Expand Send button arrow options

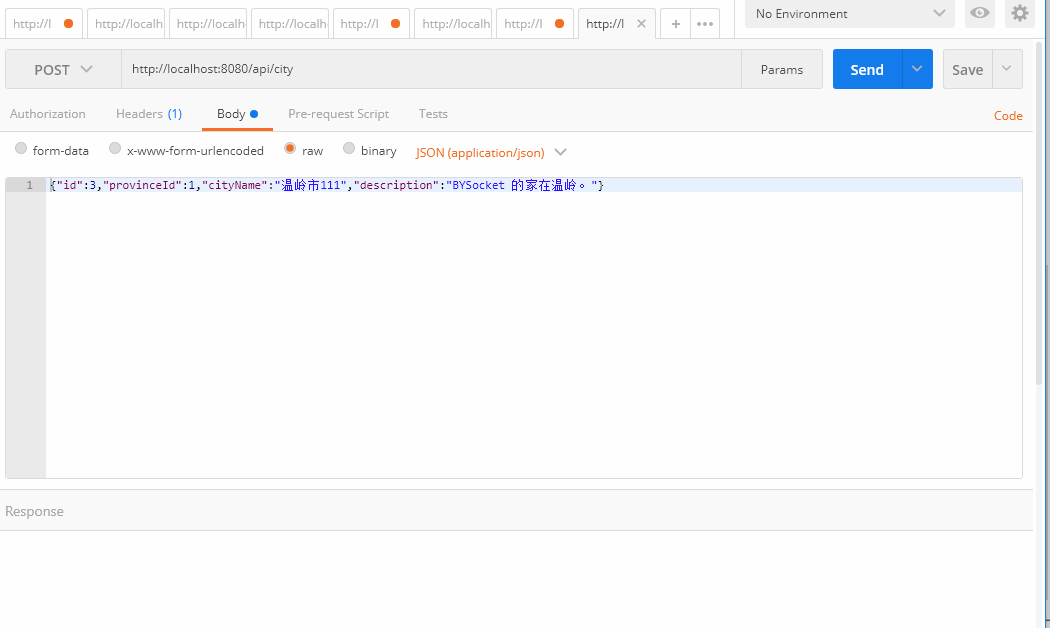click(917, 69)
